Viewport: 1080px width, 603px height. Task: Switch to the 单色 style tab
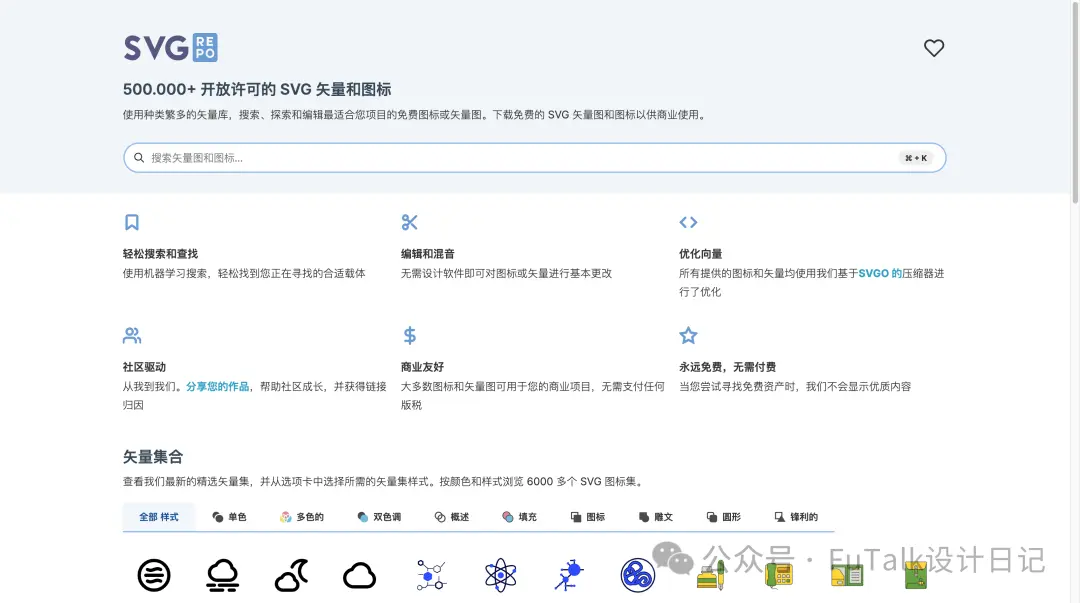(229, 517)
